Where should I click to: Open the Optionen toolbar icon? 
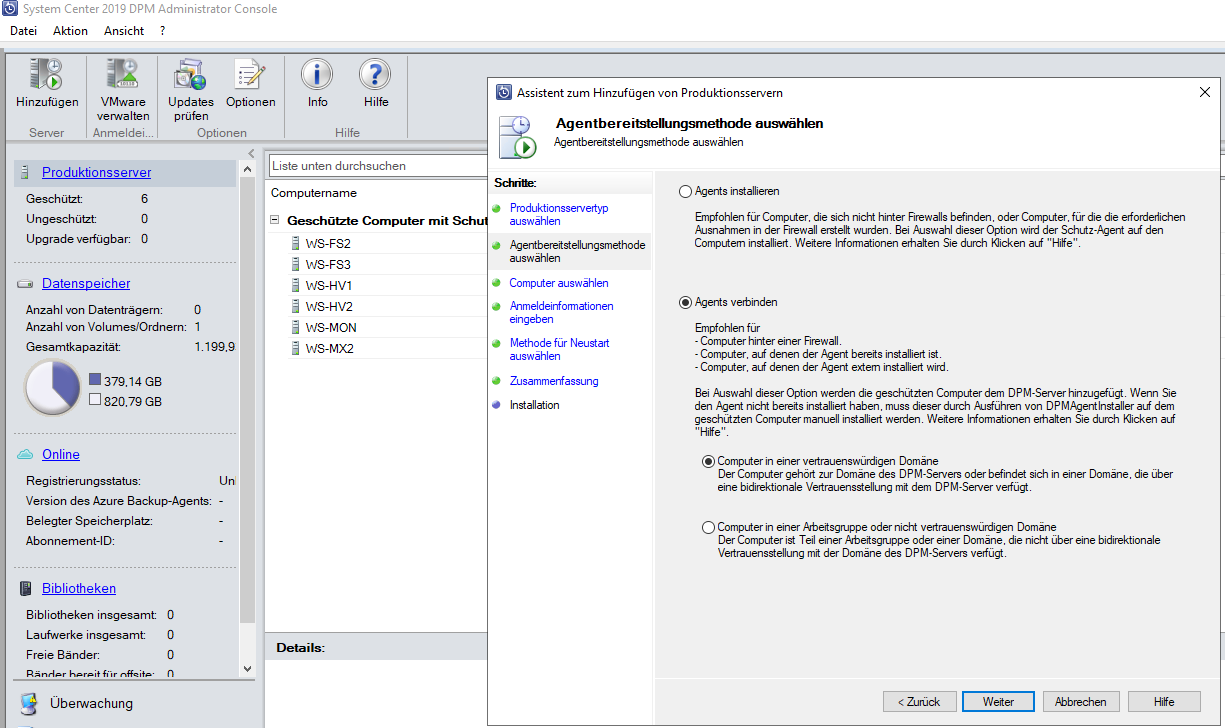(x=250, y=75)
